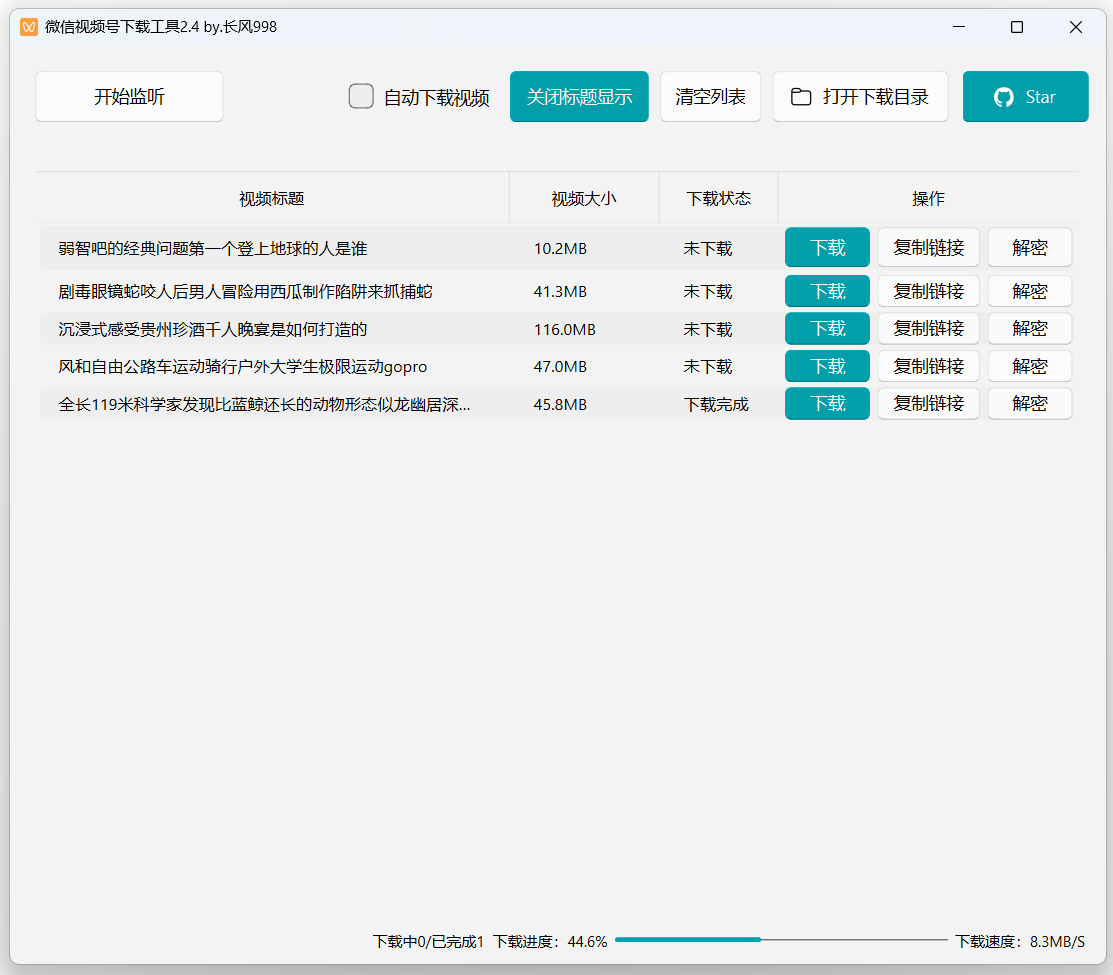Screen dimensions: 1113x975
Task: Click the 视频标题 column header
Action: pos(271,198)
